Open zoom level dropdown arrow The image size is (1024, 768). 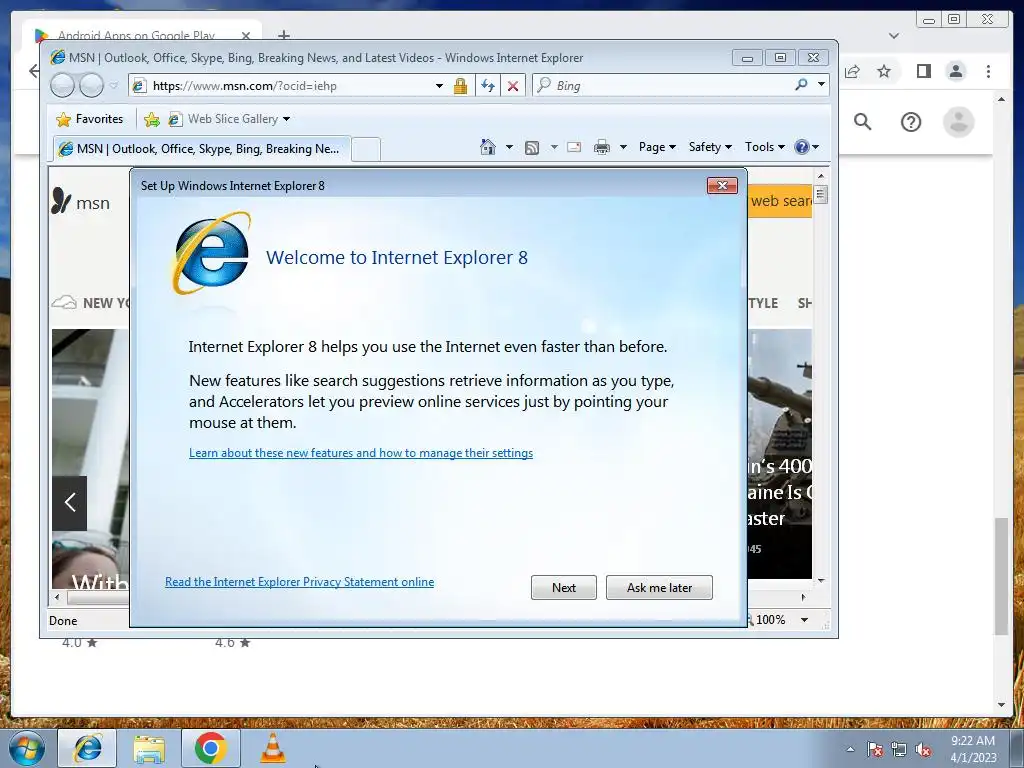[x=805, y=620]
